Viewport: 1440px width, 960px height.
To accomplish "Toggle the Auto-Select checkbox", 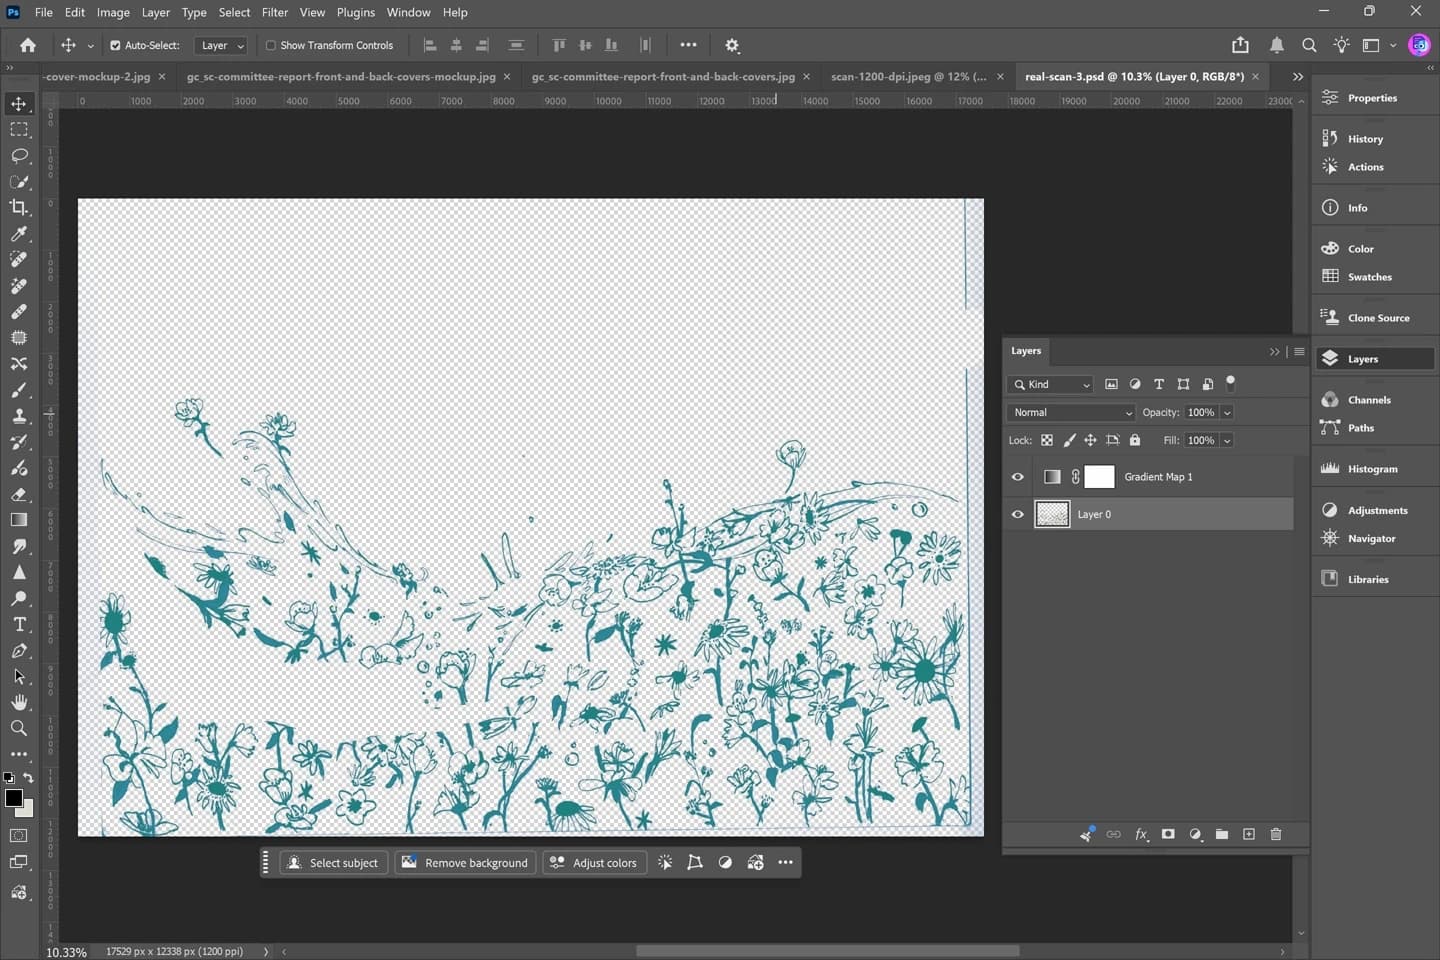I will tap(115, 46).
